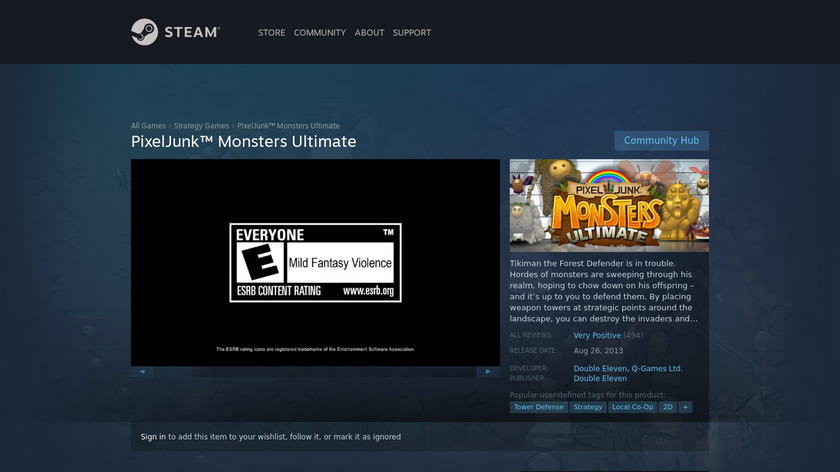This screenshot has width=840, height=472.
Task: Click the media strip scrollbar track
Action: (315, 371)
